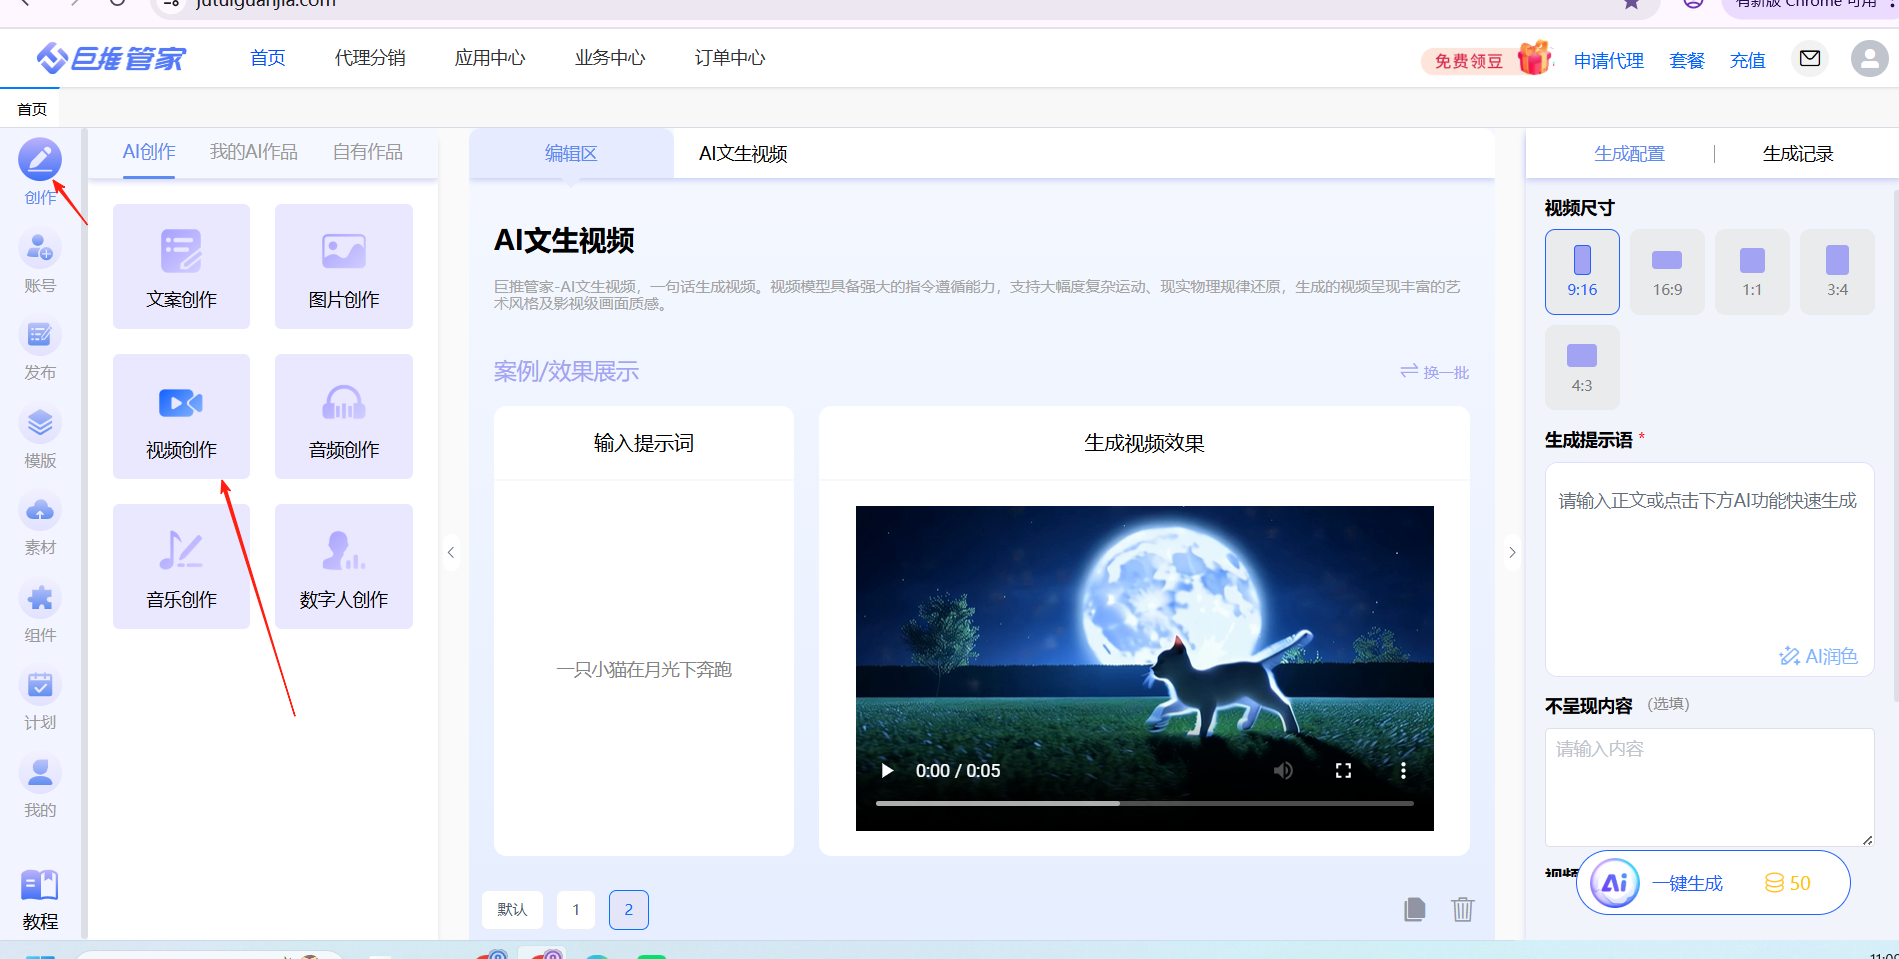Enter fullscreen on the sample video
This screenshot has width=1899, height=959.
(x=1343, y=771)
